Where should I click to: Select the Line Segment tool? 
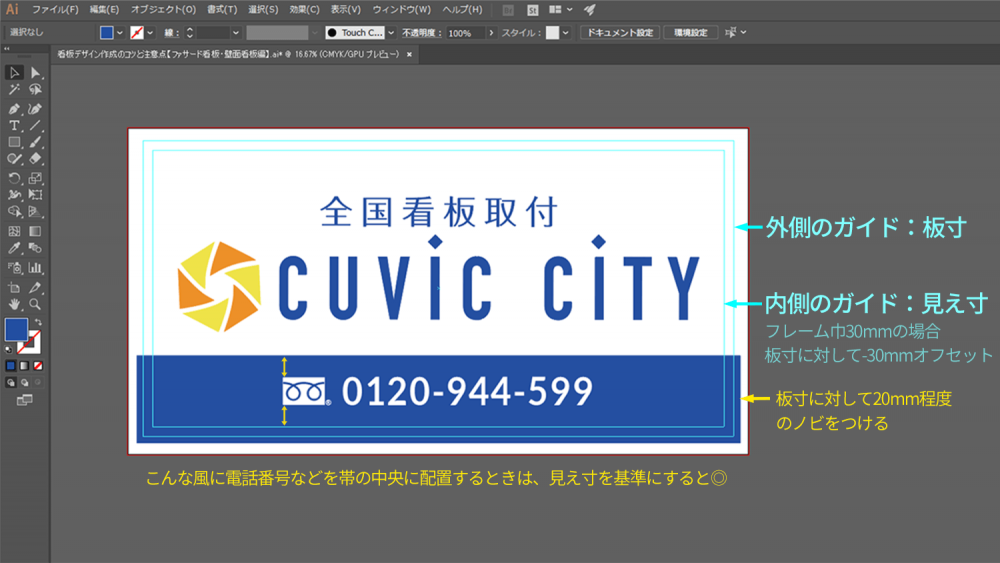[x=35, y=126]
